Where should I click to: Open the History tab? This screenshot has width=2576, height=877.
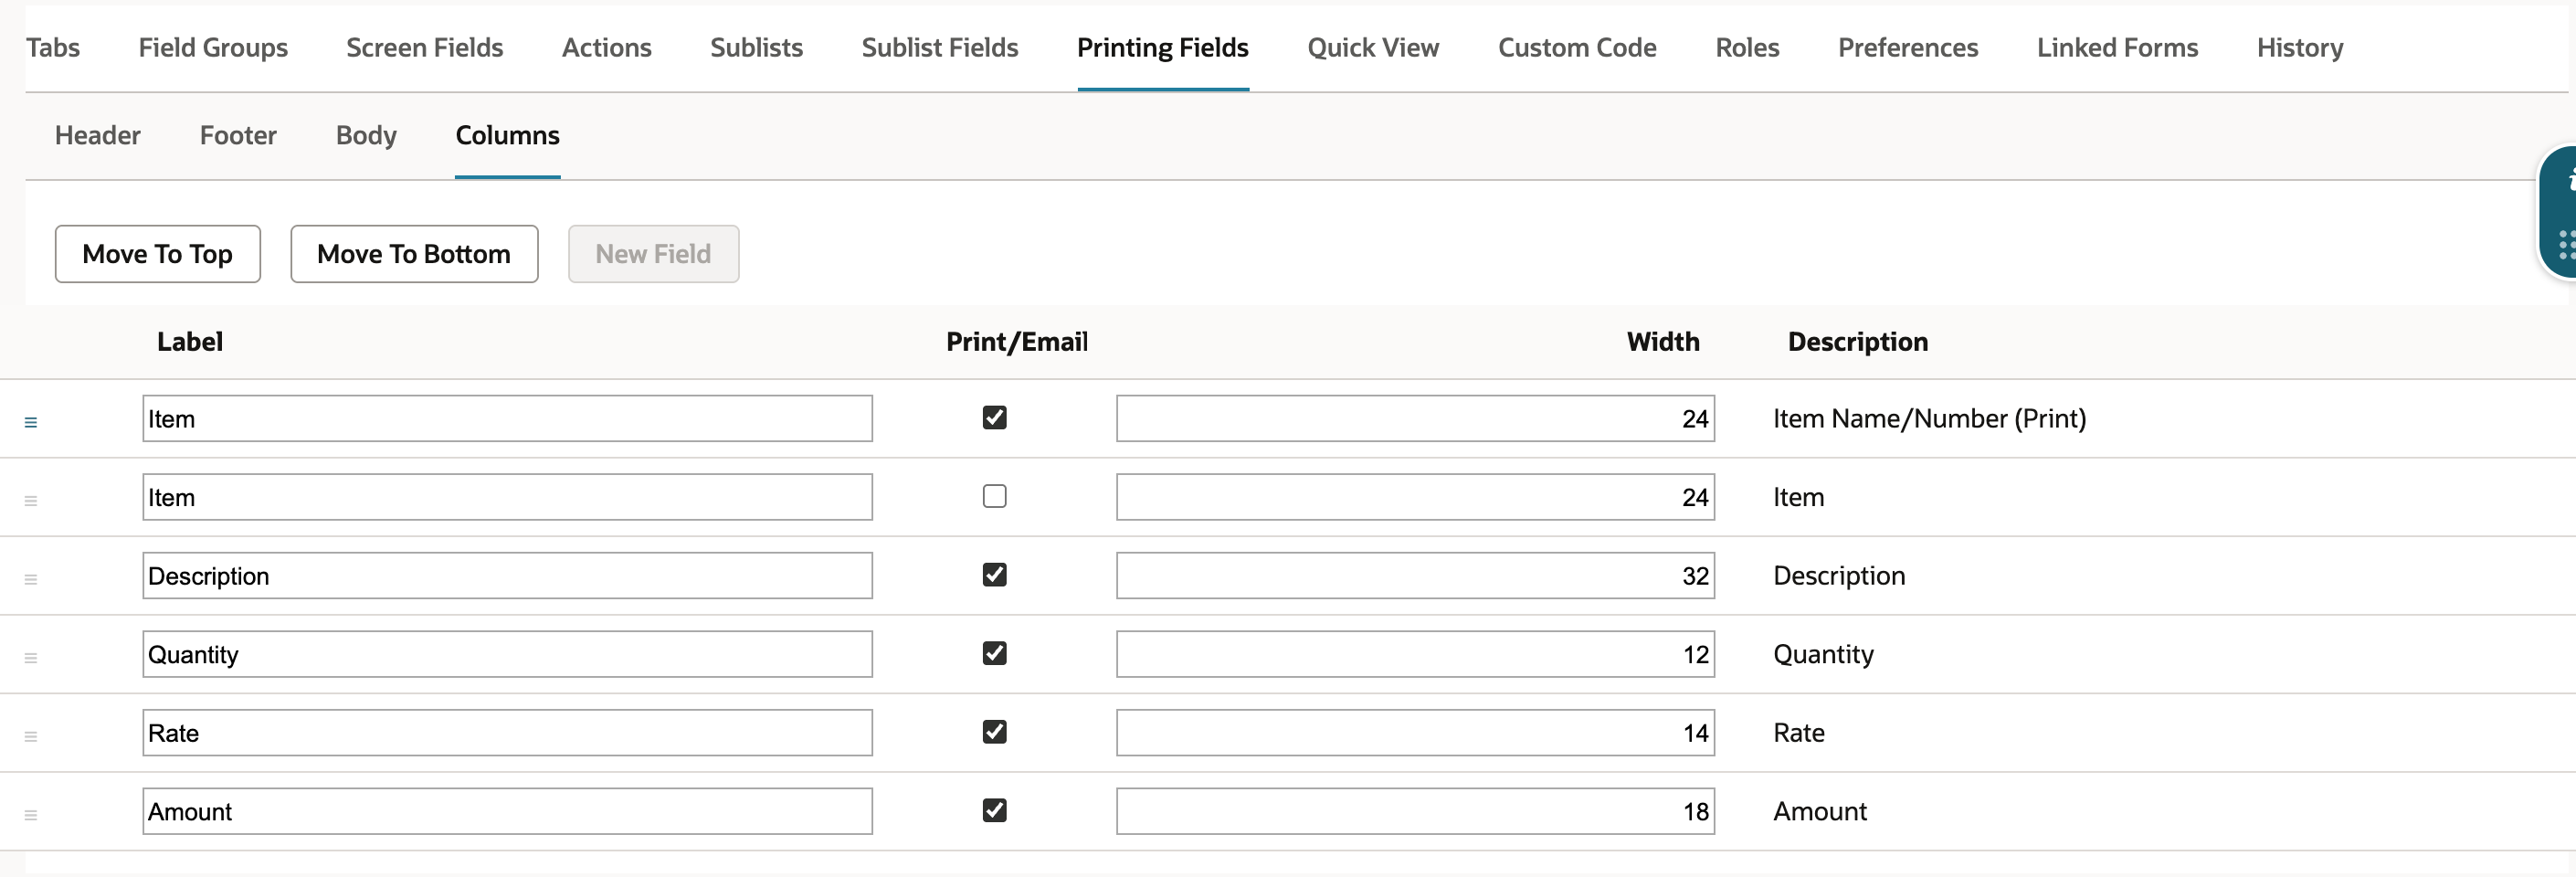click(2300, 47)
